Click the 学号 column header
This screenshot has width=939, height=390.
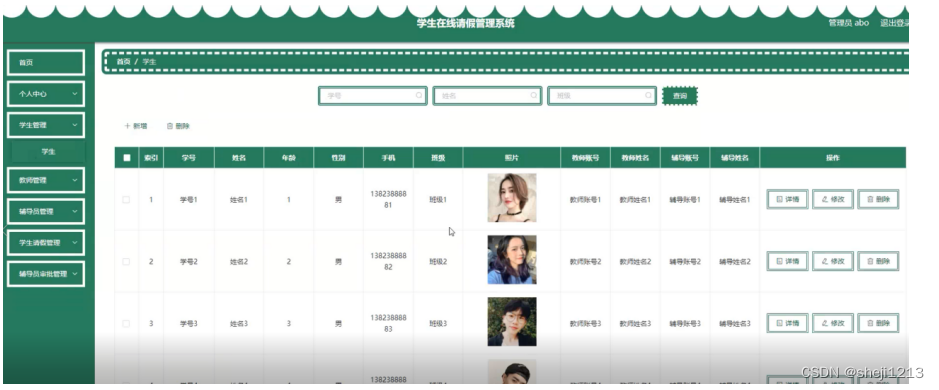coord(189,158)
